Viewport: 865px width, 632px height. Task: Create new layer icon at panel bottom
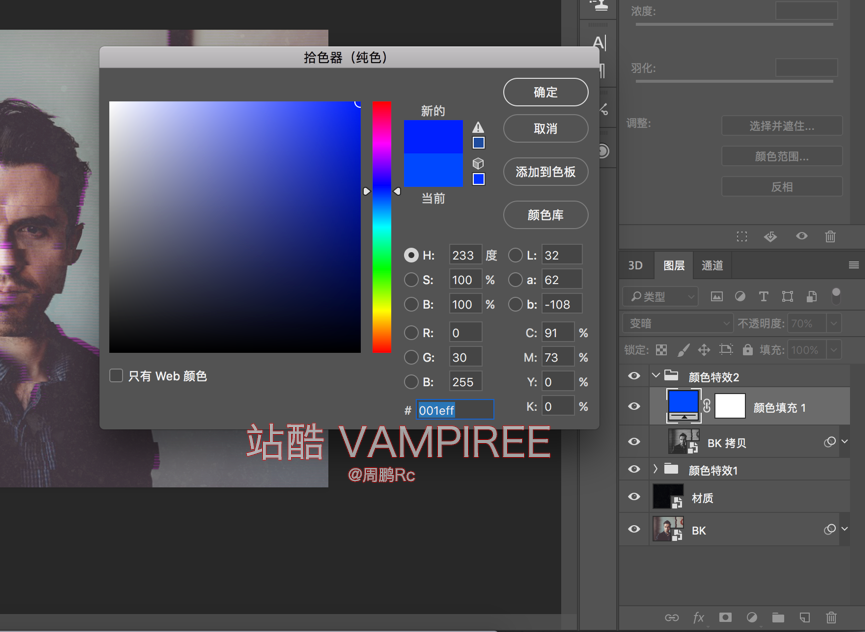(804, 618)
